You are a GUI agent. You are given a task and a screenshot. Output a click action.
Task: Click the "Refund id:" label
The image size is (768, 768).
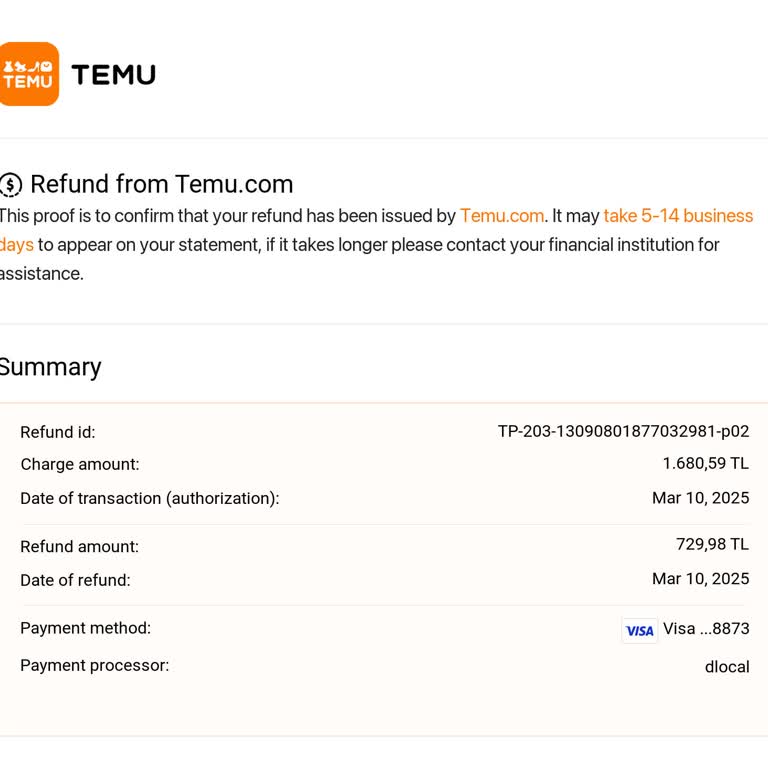58,433
